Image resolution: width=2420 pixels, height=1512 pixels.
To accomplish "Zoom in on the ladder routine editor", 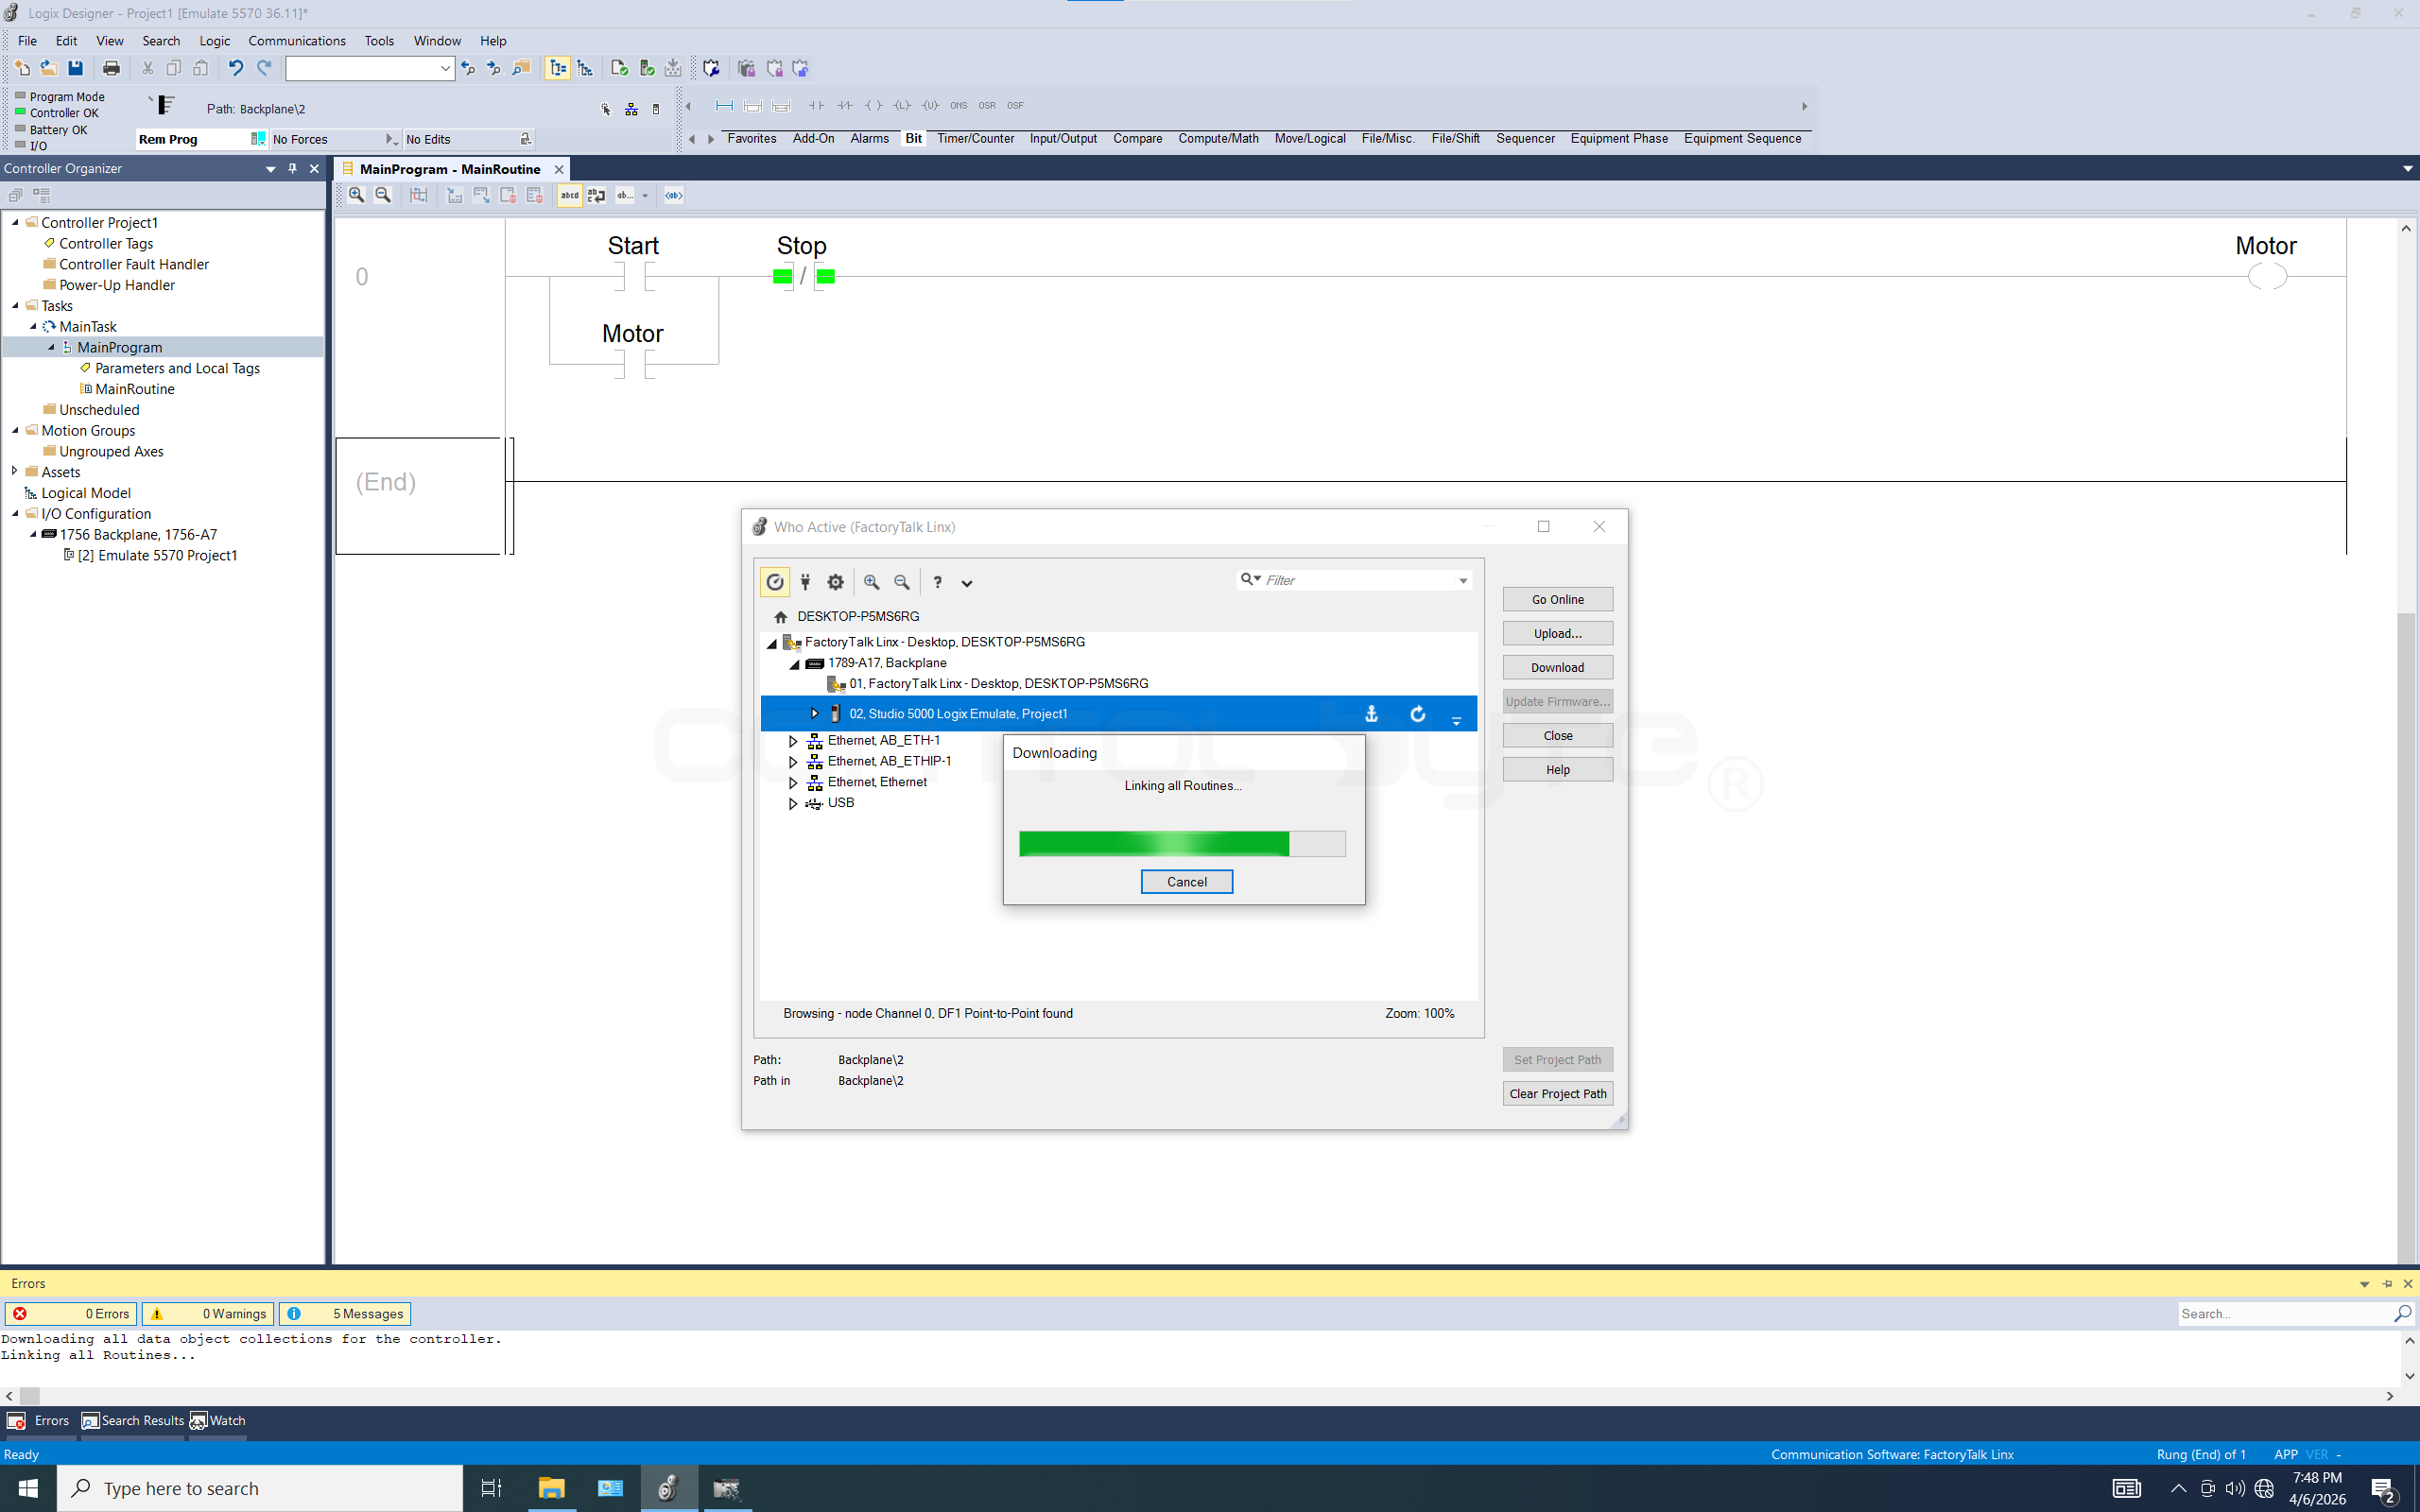I will click(x=356, y=195).
